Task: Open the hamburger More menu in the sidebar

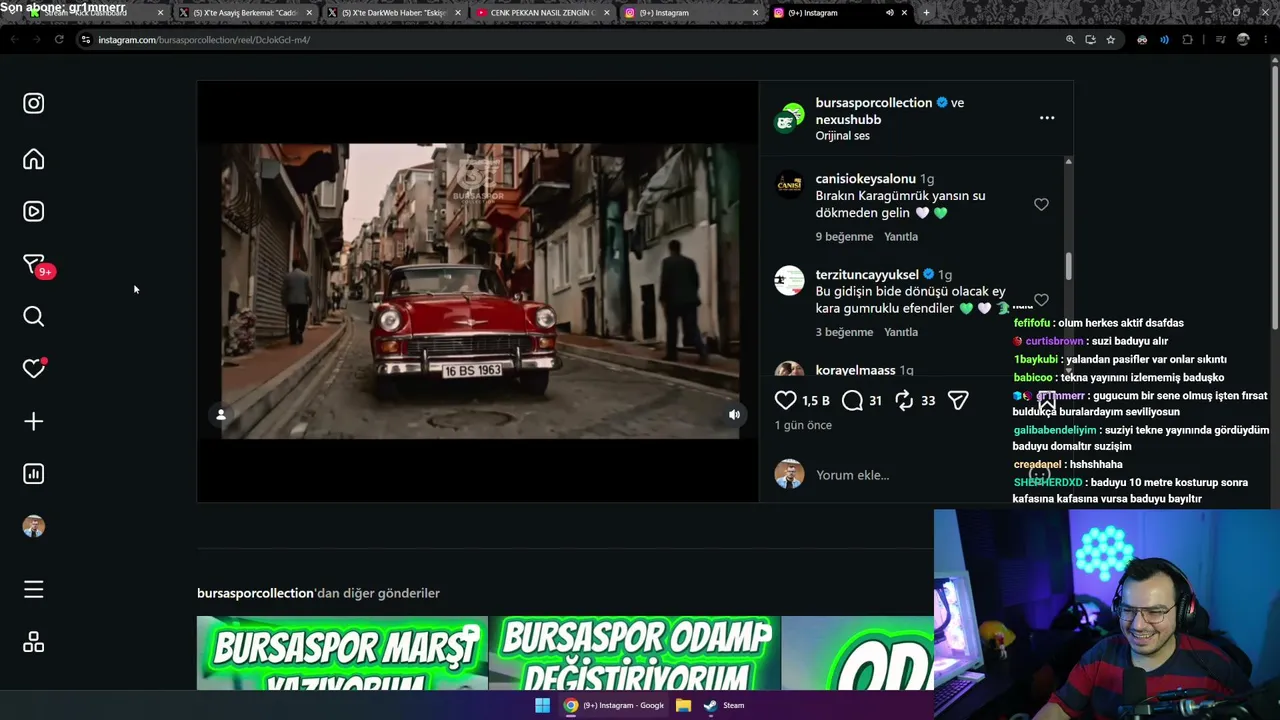Action: (34, 590)
